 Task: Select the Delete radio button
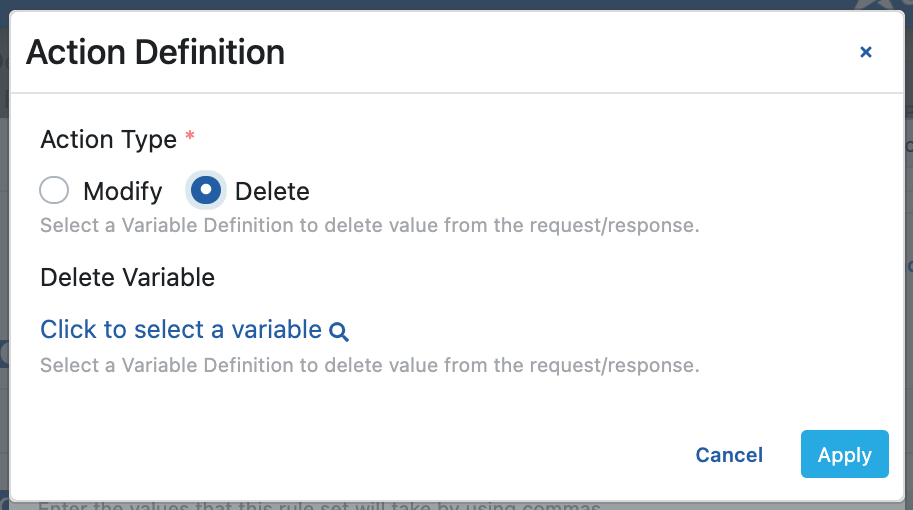[206, 191]
